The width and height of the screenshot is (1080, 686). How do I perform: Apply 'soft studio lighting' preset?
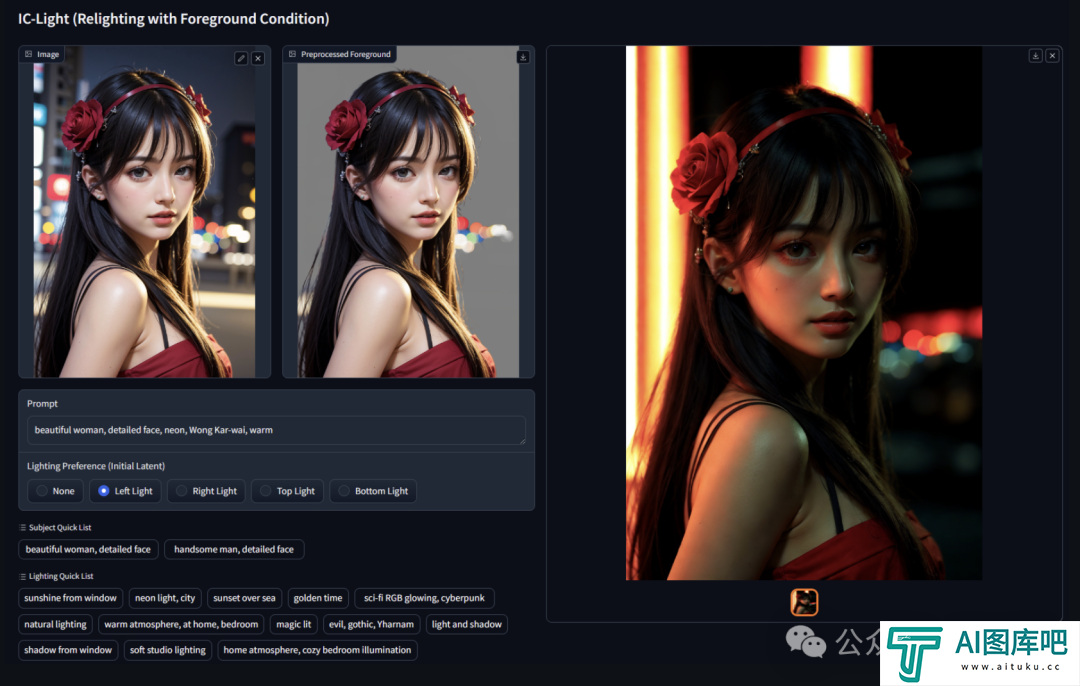point(167,649)
